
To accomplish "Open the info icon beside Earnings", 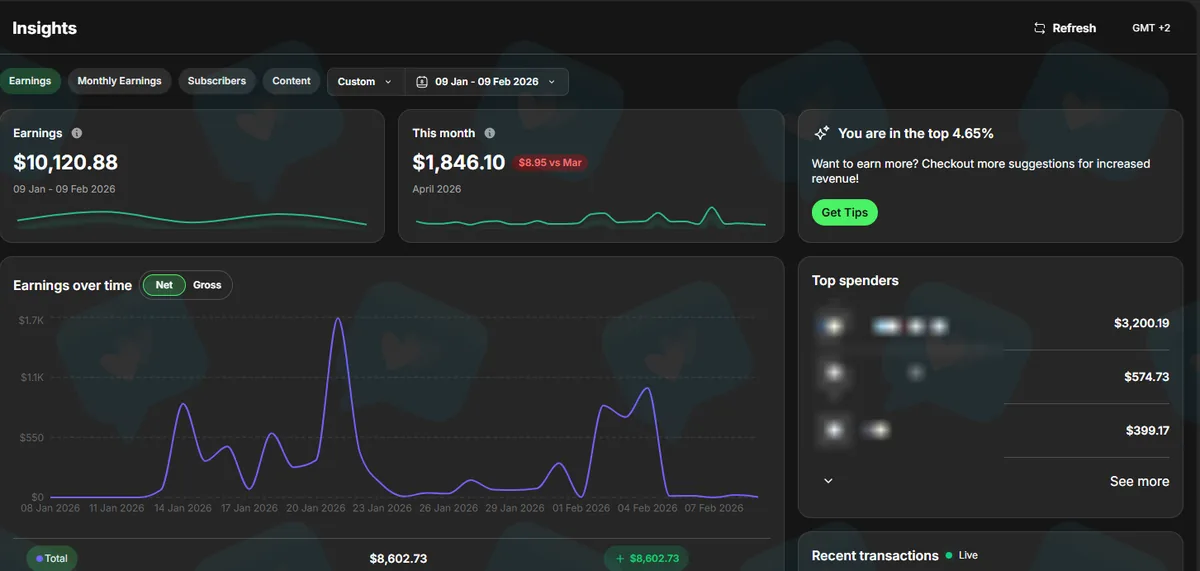I will [77, 133].
